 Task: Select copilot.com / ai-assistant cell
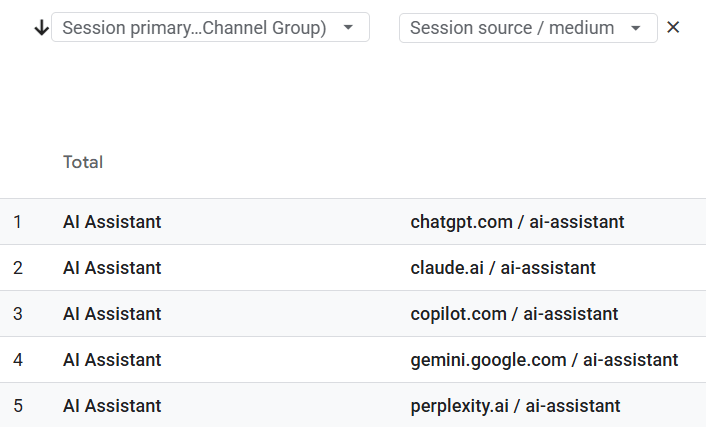[x=514, y=314]
